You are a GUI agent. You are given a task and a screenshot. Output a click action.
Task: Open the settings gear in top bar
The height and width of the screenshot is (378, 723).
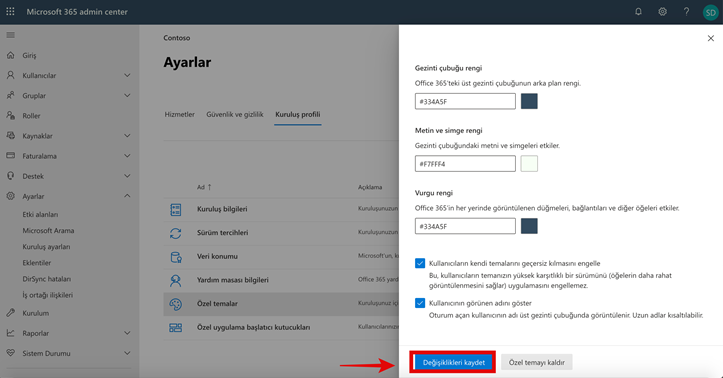662,12
